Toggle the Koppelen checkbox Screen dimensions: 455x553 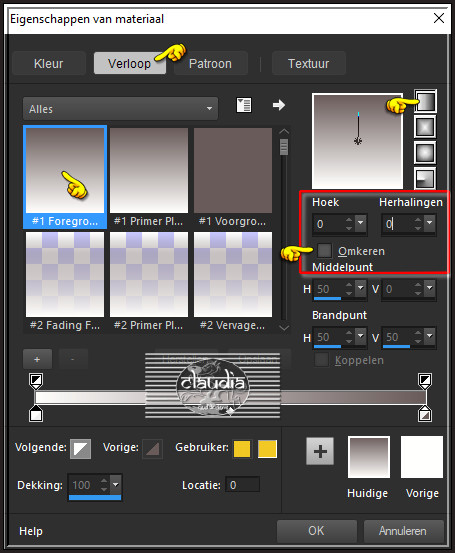[321, 360]
